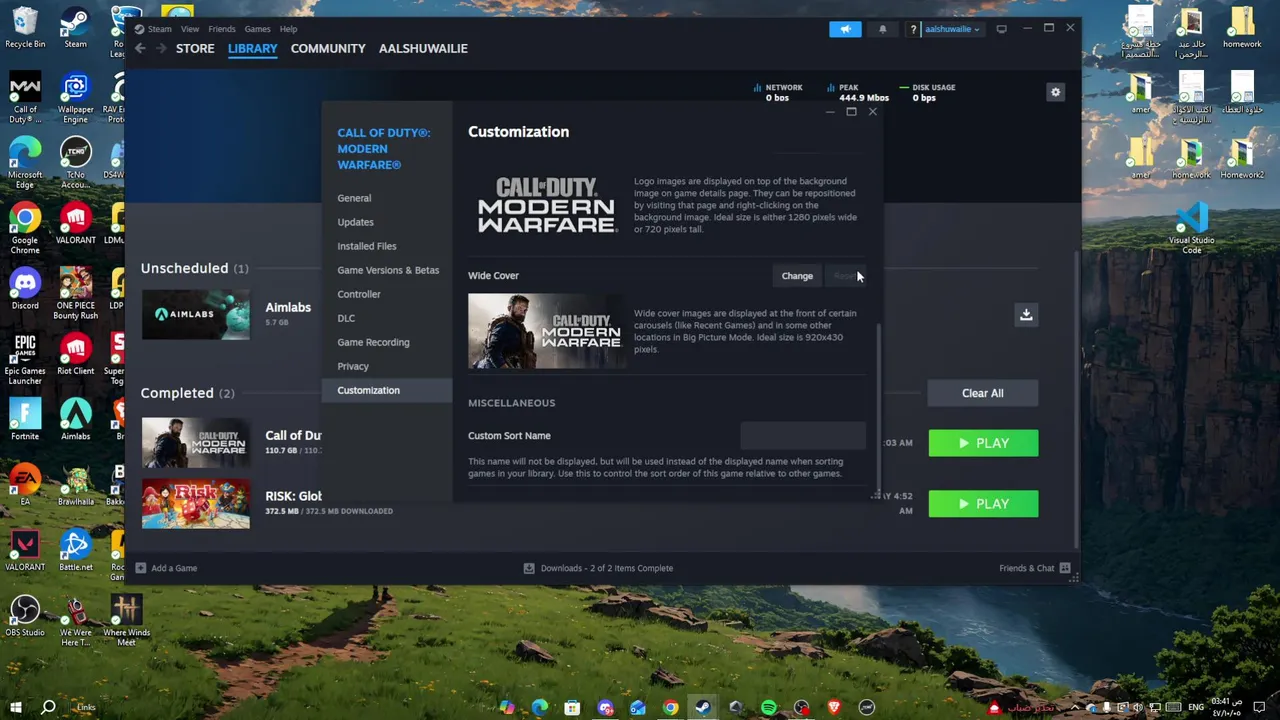1280x720 pixels.
Task: Open the OBS Studio desktop icon
Action: (x=25, y=616)
